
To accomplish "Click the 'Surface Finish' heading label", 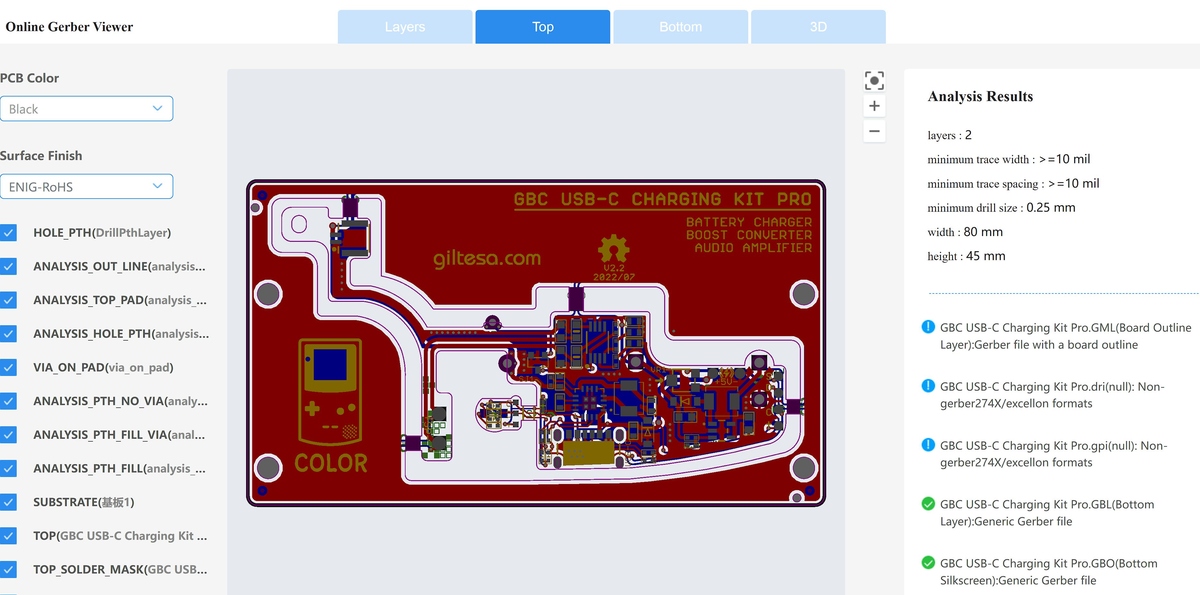I will pos(41,156).
